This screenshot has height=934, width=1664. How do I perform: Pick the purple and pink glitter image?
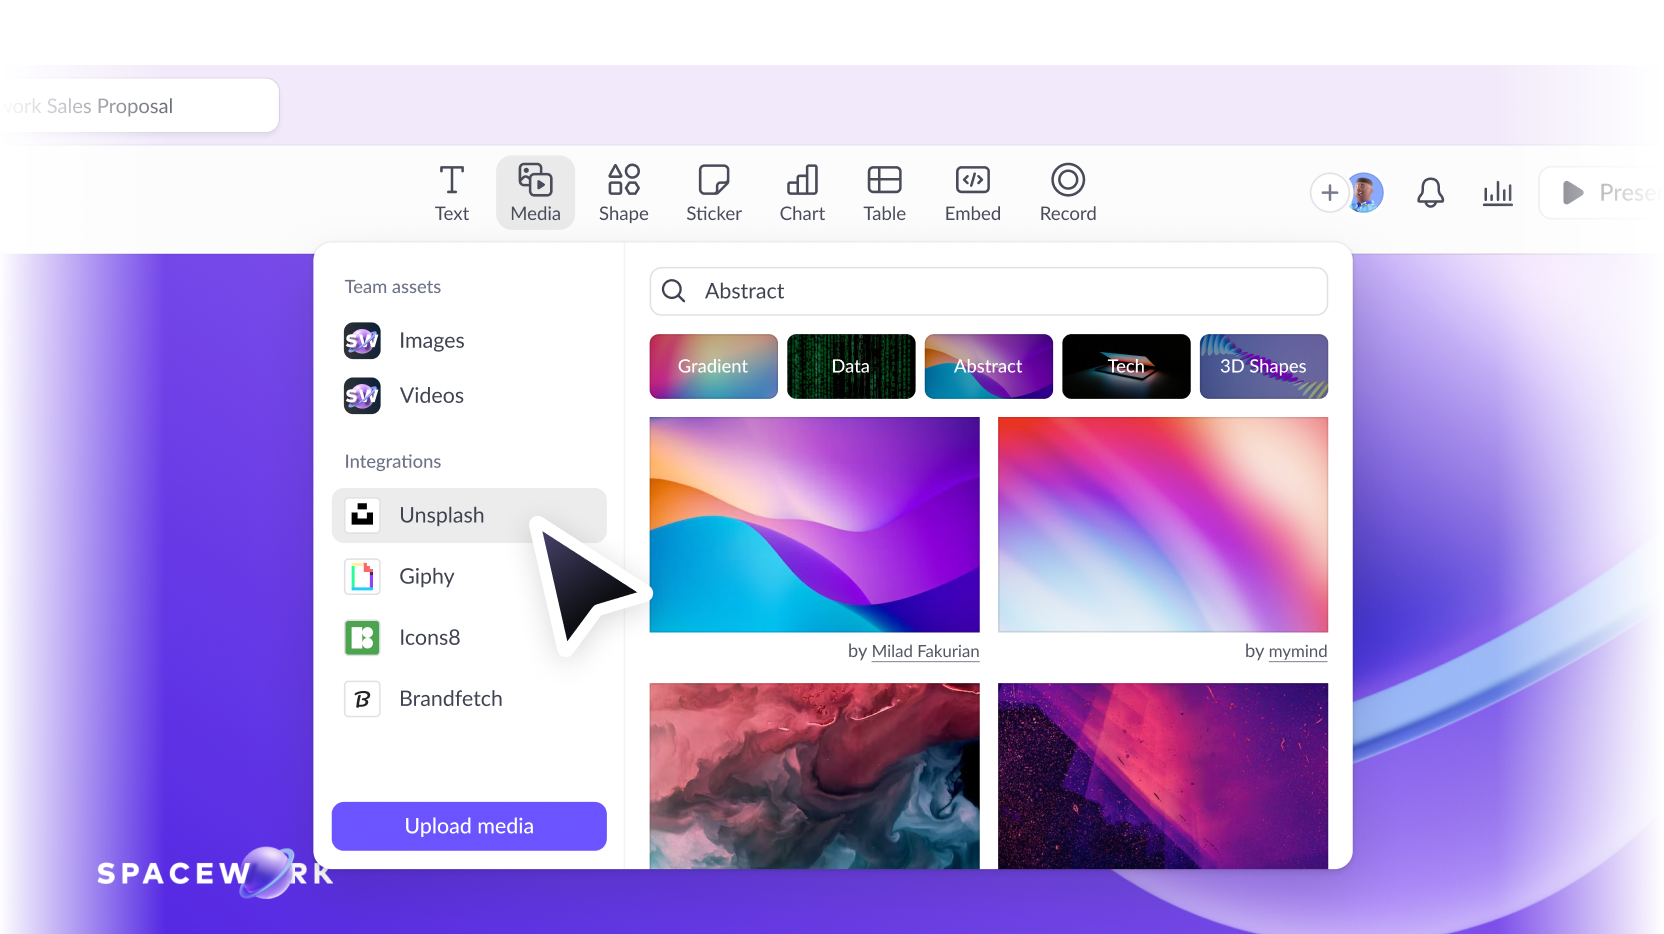(1163, 776)
